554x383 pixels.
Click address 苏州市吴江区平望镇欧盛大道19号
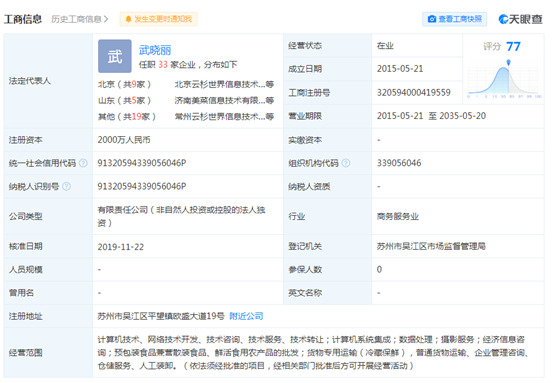pos(161,316)
